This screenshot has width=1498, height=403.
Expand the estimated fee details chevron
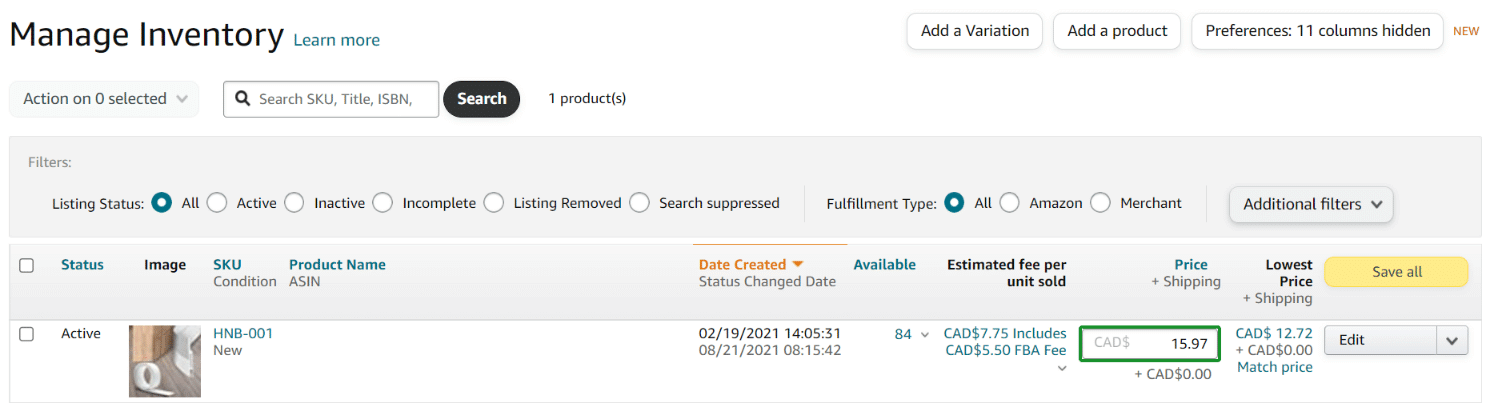1061,368
